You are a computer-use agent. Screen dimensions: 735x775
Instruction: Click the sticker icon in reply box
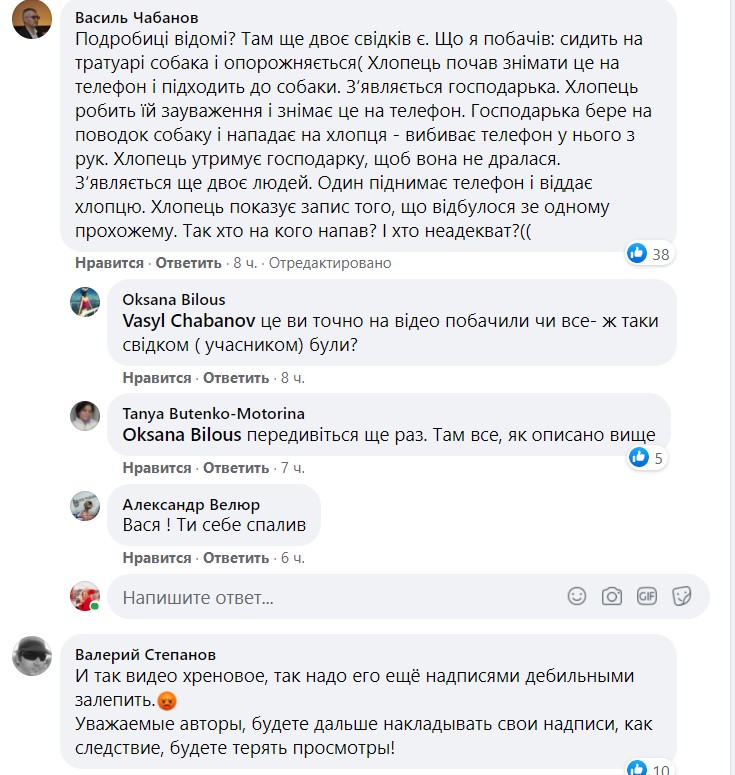(x=682, y=596)
